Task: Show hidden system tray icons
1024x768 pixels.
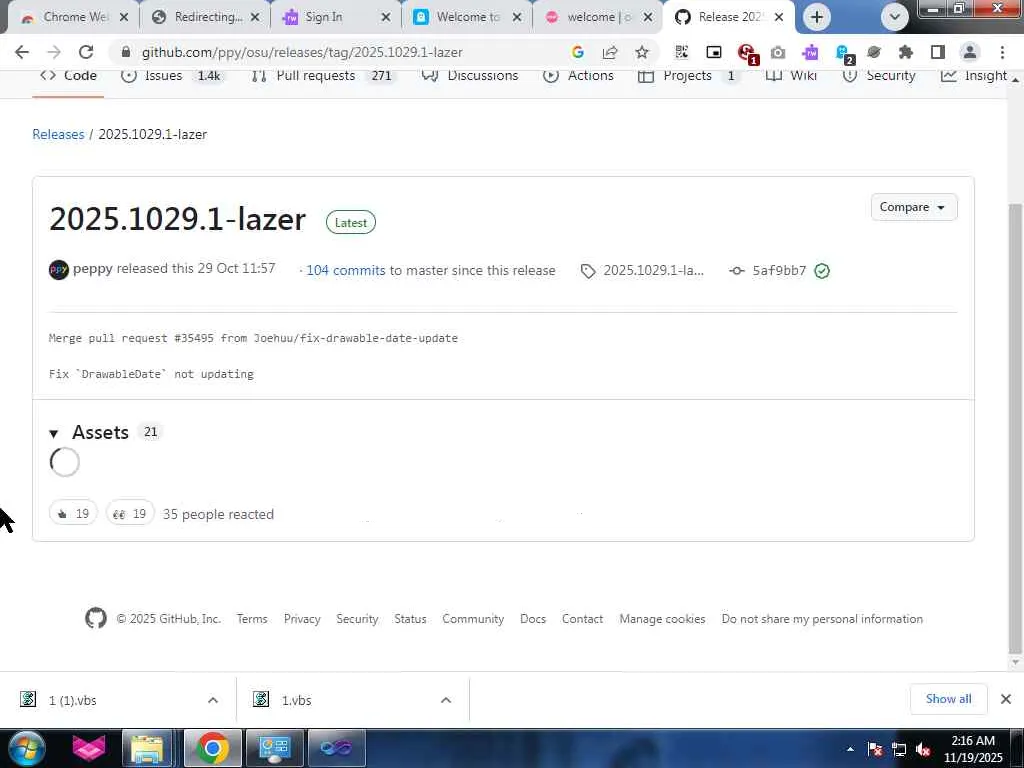Action: (x=850, y=750)
